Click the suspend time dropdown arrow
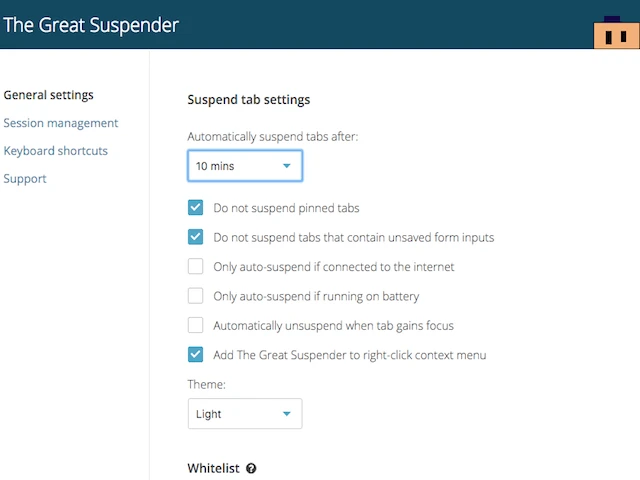The height and width of the screenshot is (480, 640). pos(287,166)
